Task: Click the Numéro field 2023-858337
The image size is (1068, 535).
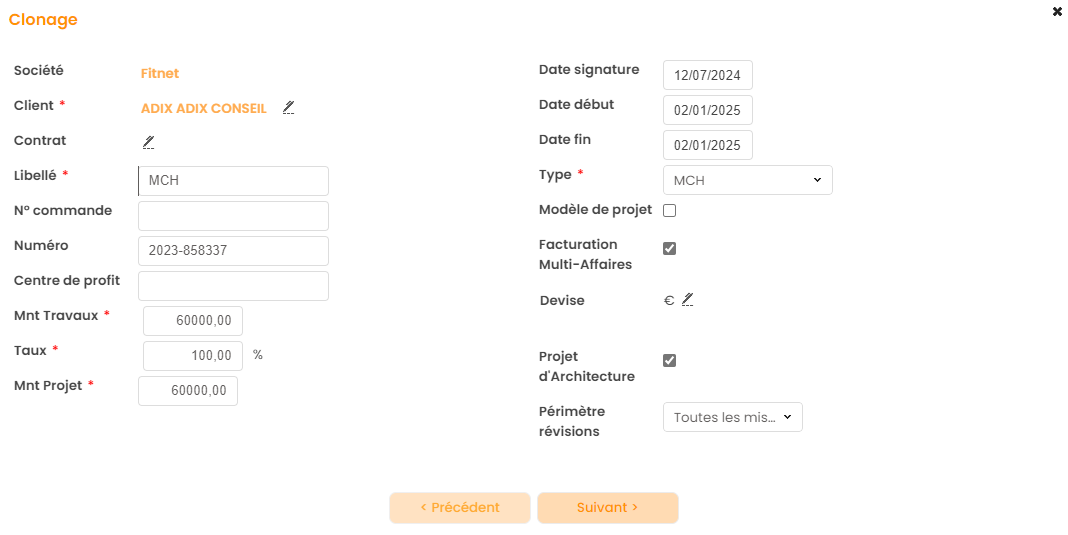Action: point(233,251)
